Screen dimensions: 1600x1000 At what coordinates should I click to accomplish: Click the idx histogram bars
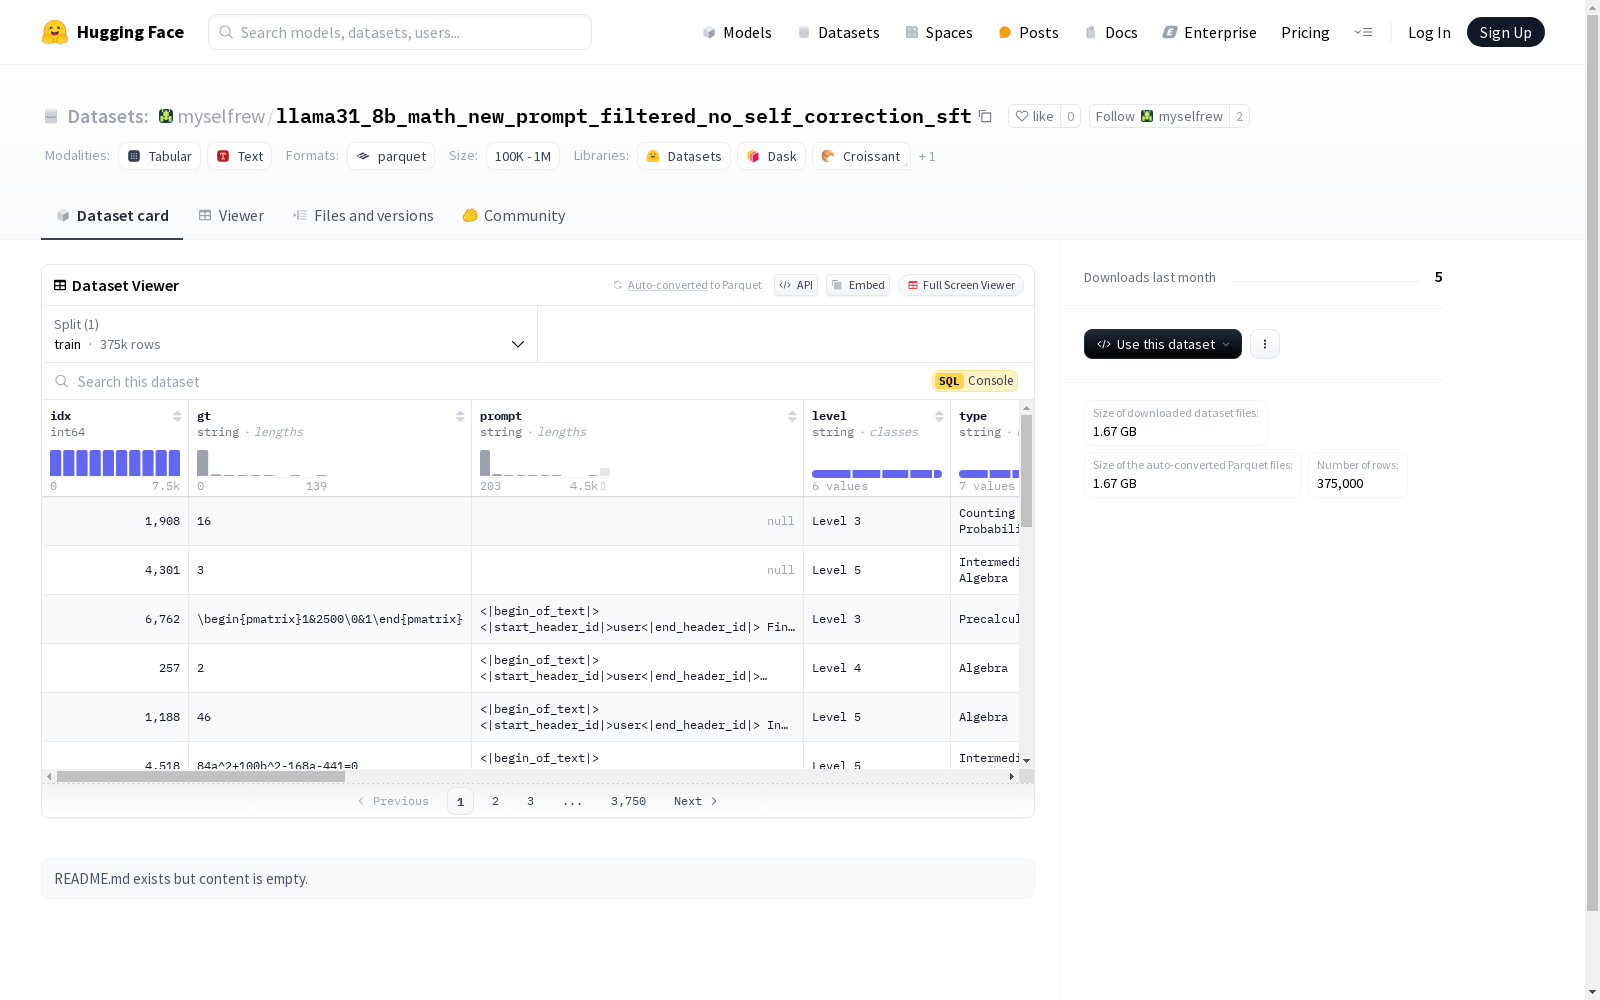point(115,463)
